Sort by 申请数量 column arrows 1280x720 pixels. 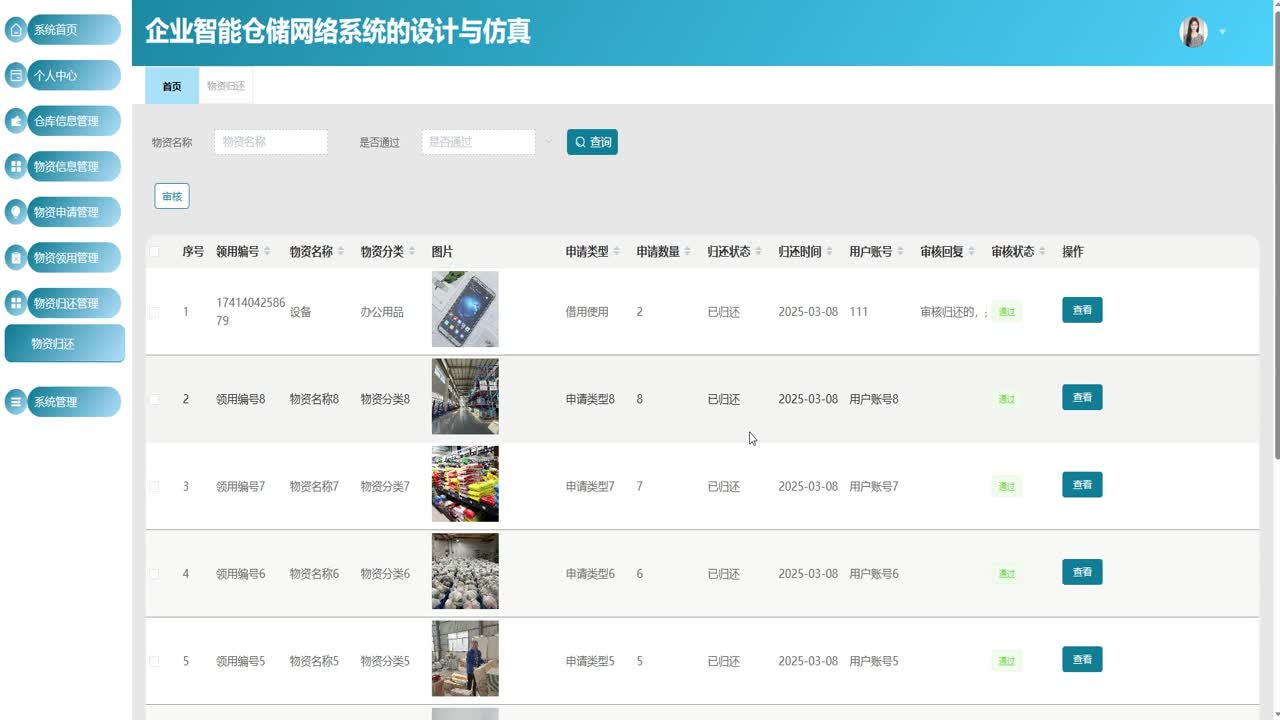pyautogui.click(x=688, y=252)
